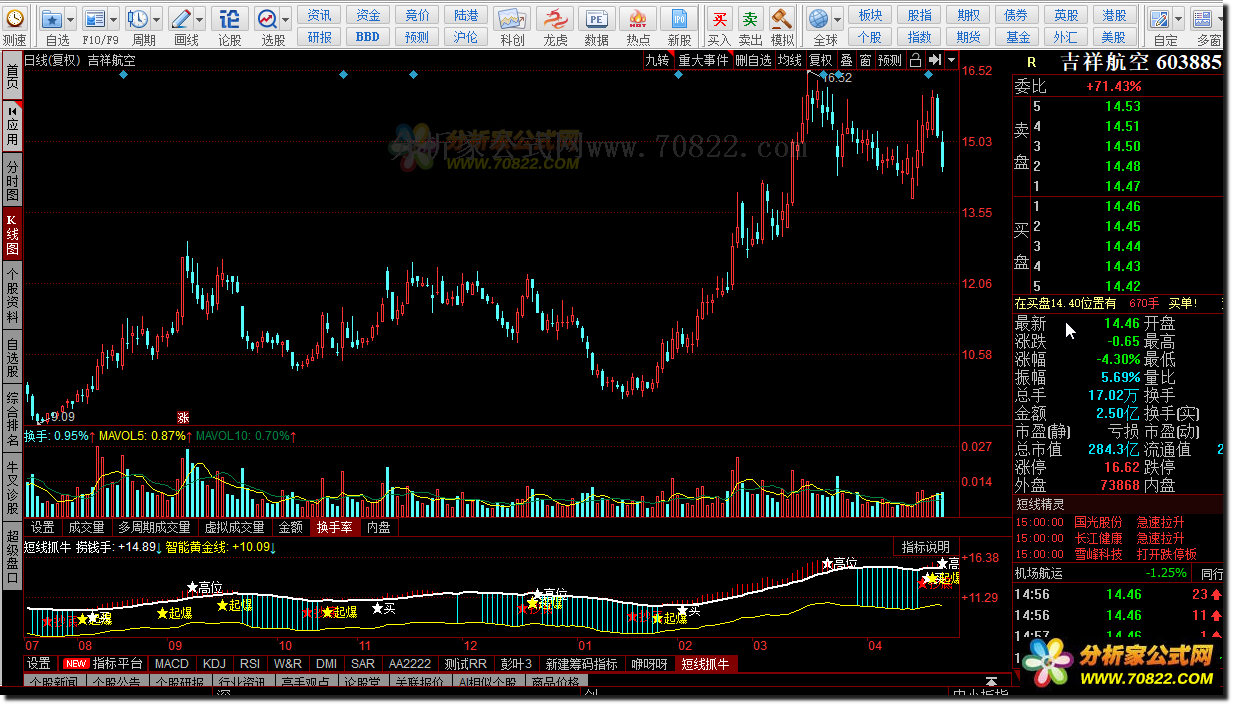
Task: Open the 模拟 gavel icon
Action: [782, 18]
